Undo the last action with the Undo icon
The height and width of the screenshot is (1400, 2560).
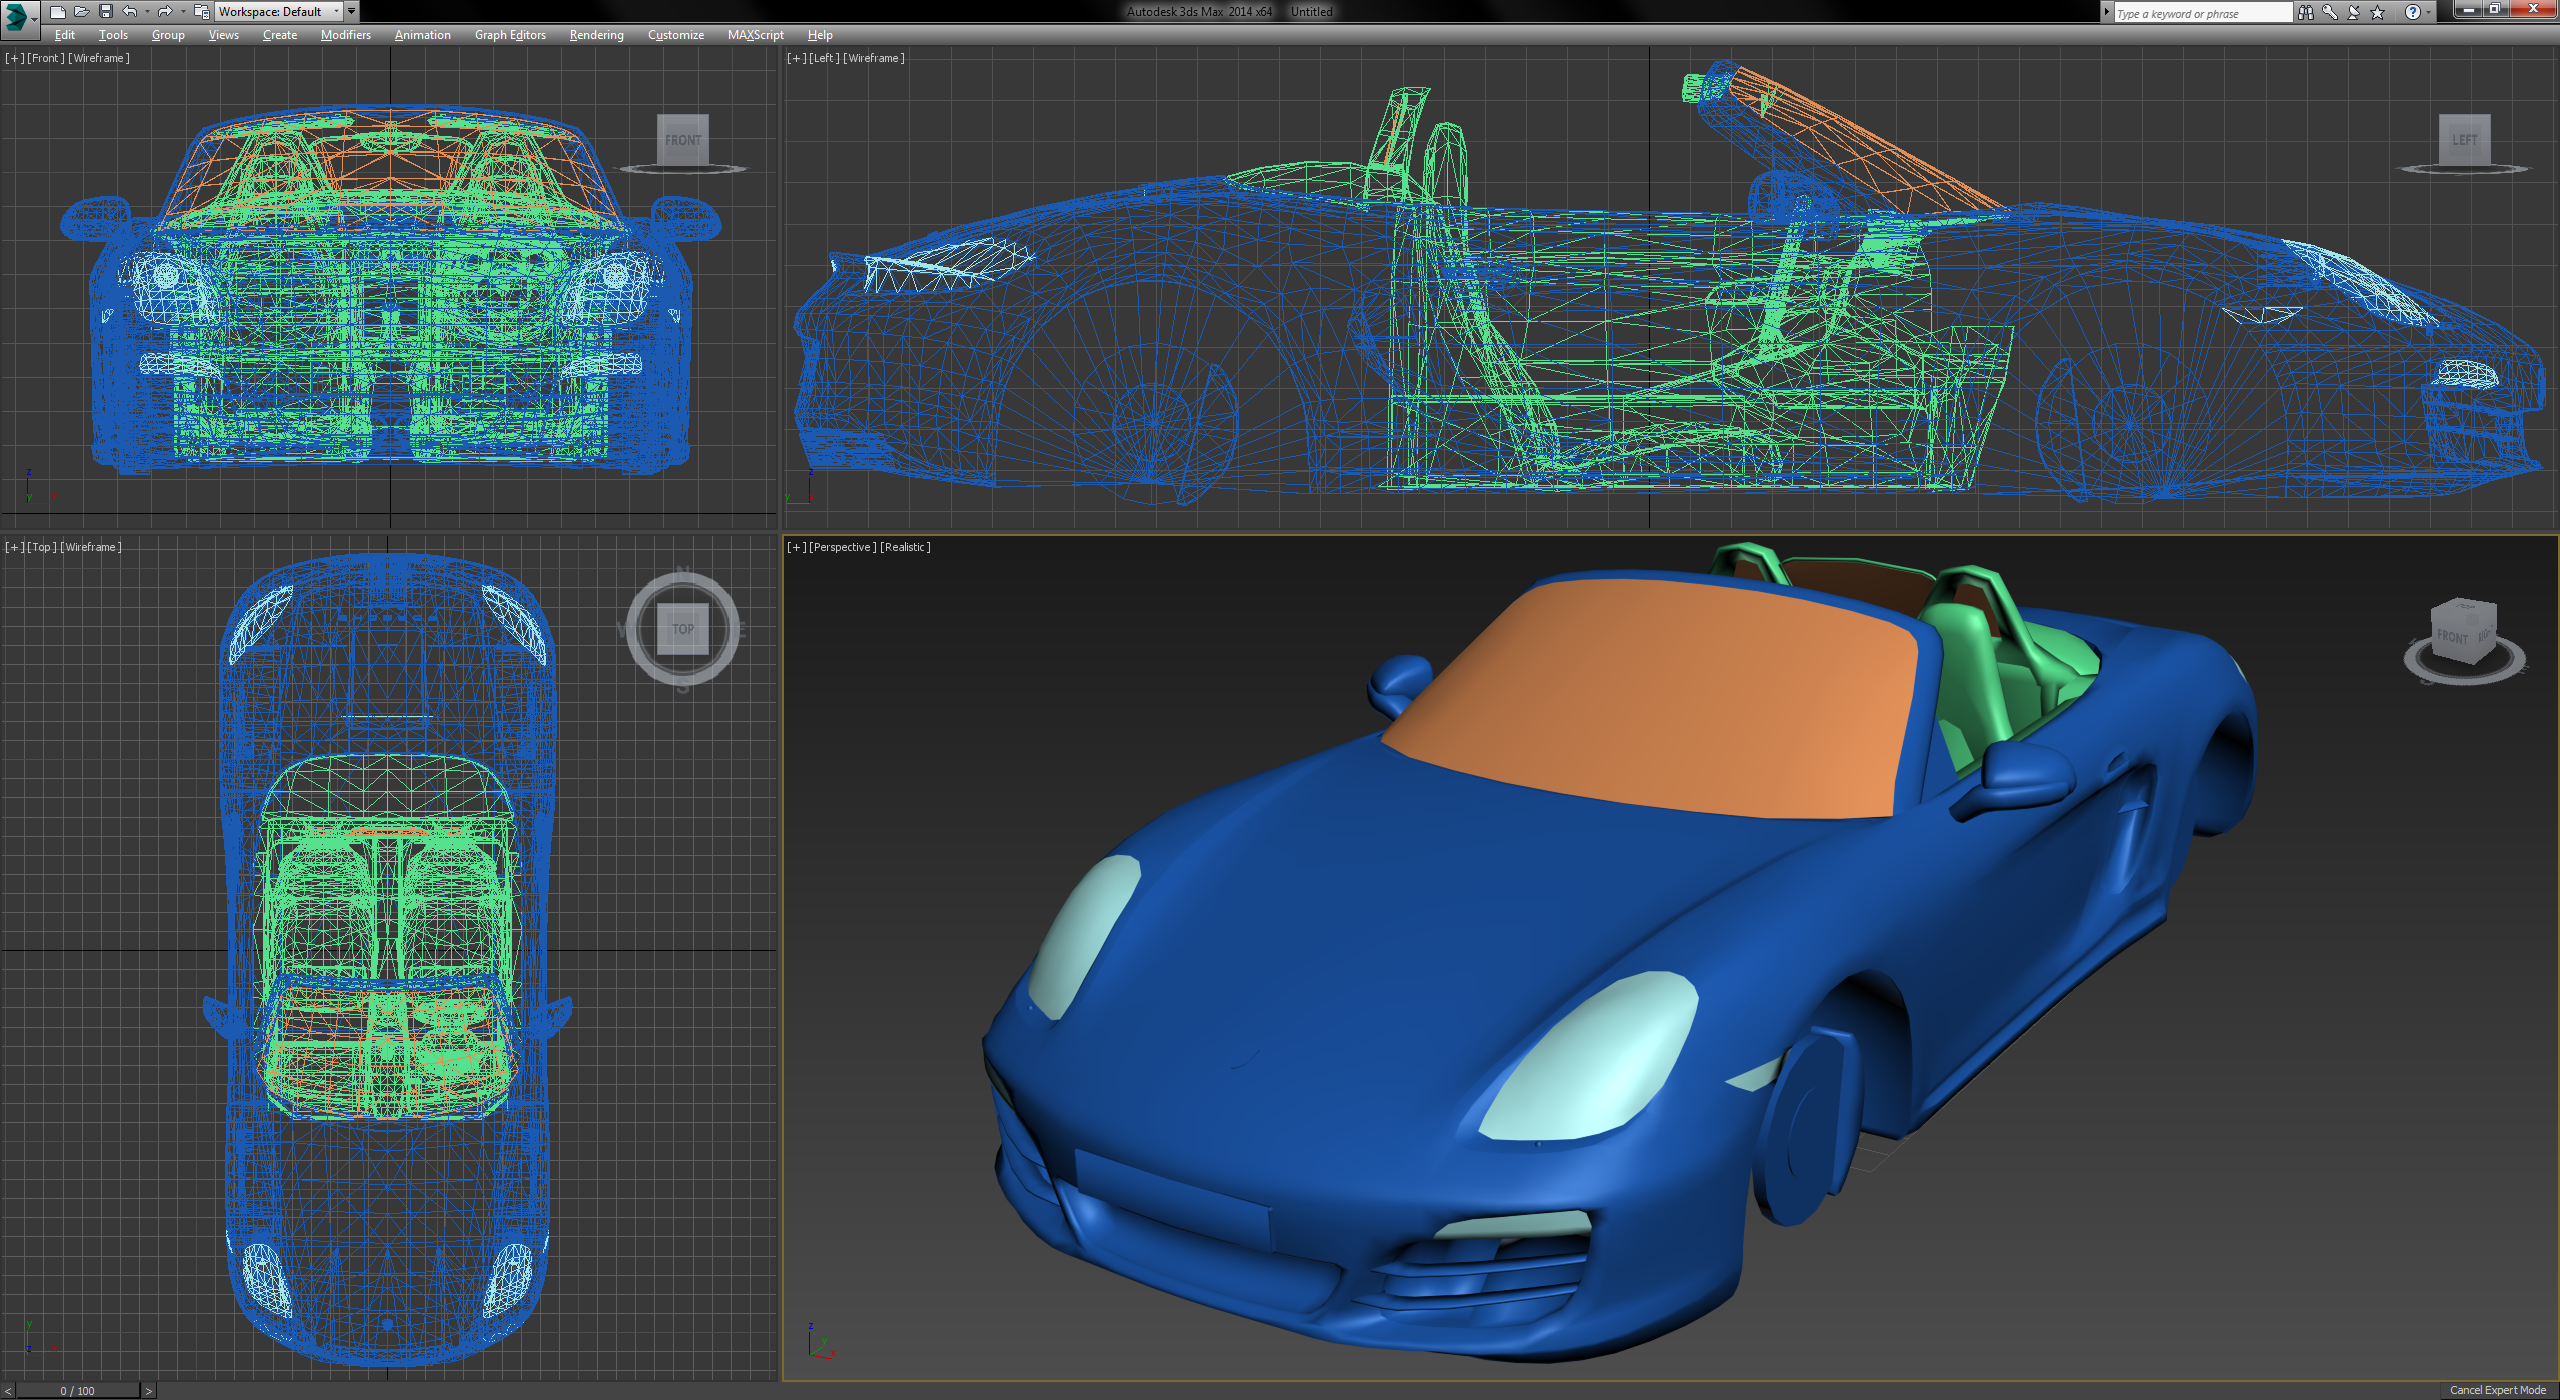click(128, 12)
